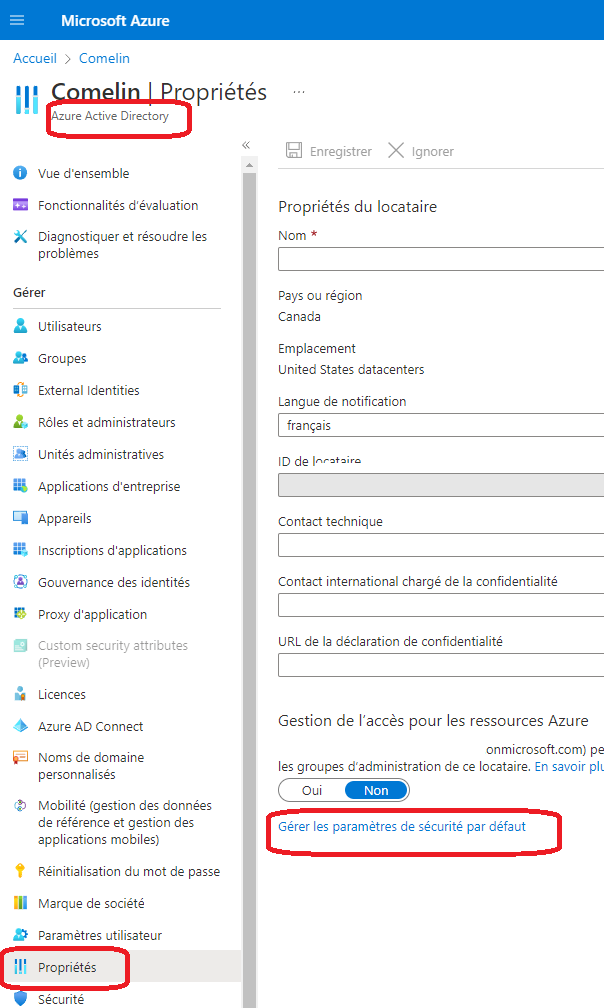
Task: Click the Vue d'ensemble info icon
Action: [21, 173]
